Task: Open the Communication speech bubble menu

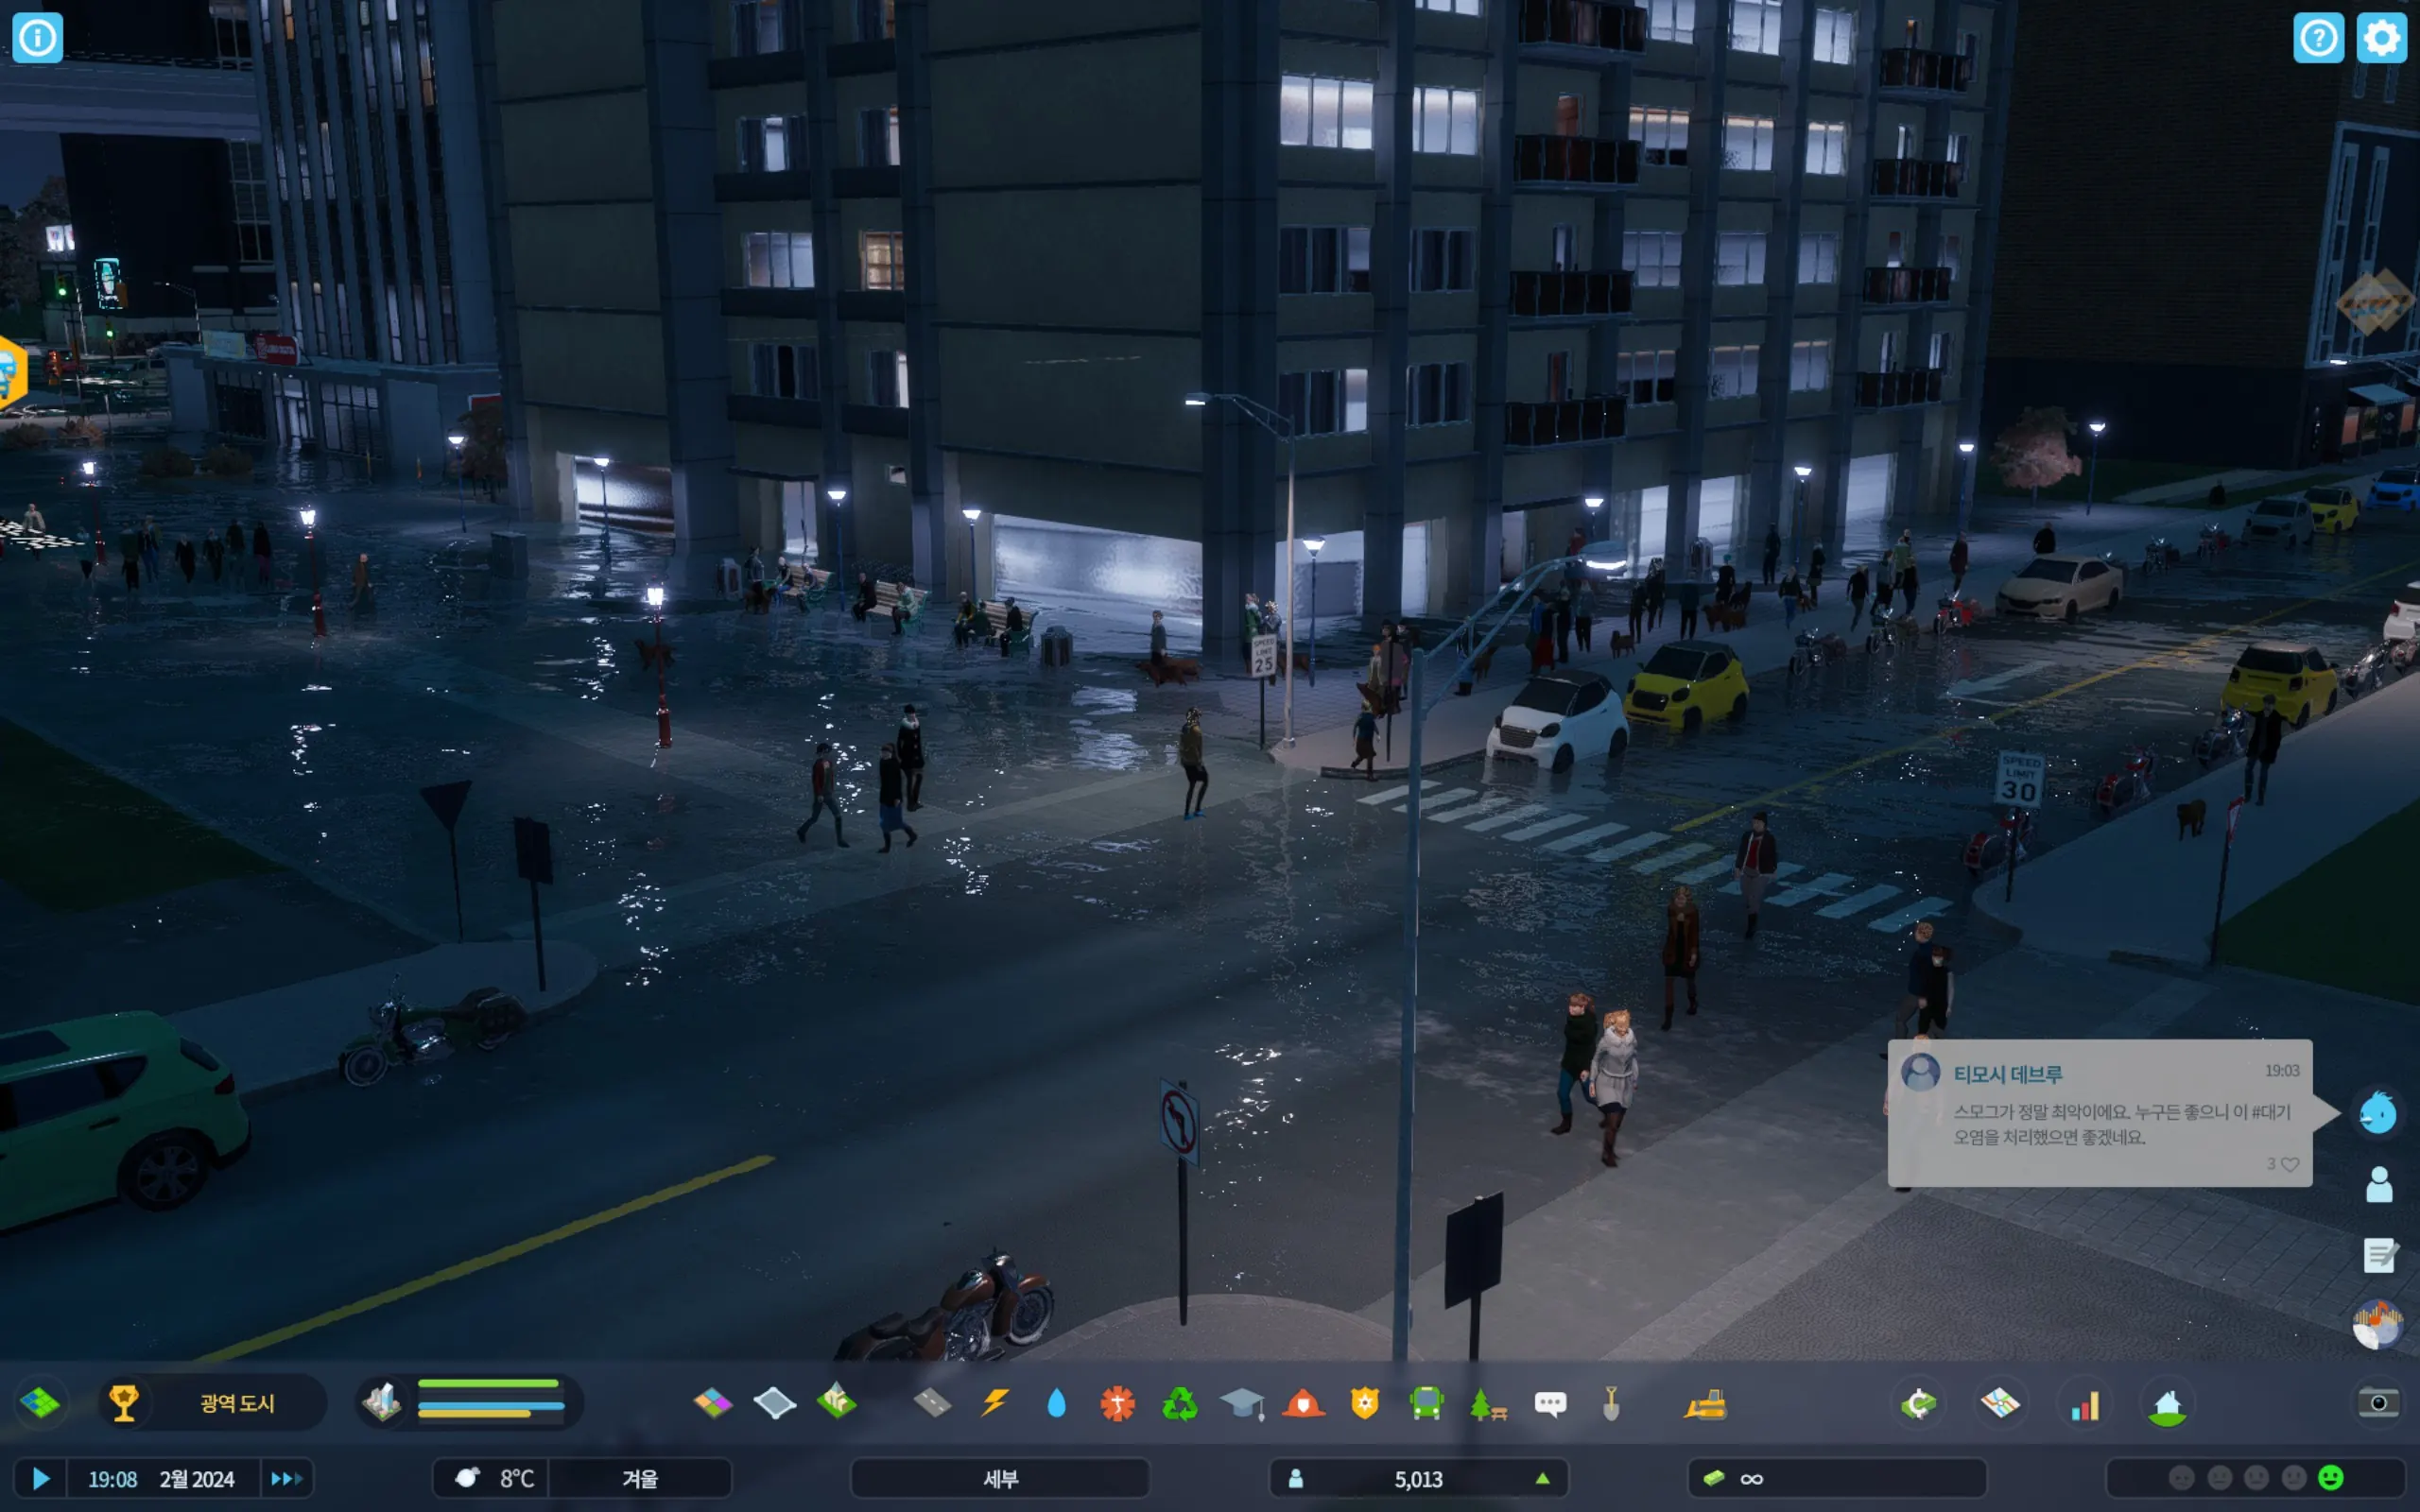Action: tap(1550, 1404)
